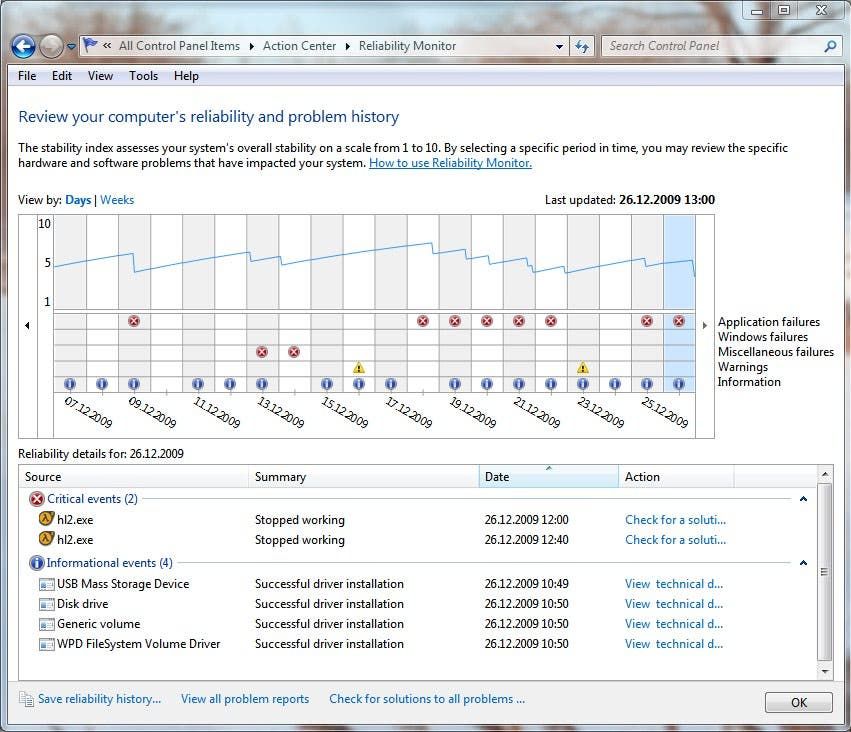The image size is (851, 732).
Task: Open dropdown arrow after Action Center breadcrumb
Action: (x=348, y=47)
